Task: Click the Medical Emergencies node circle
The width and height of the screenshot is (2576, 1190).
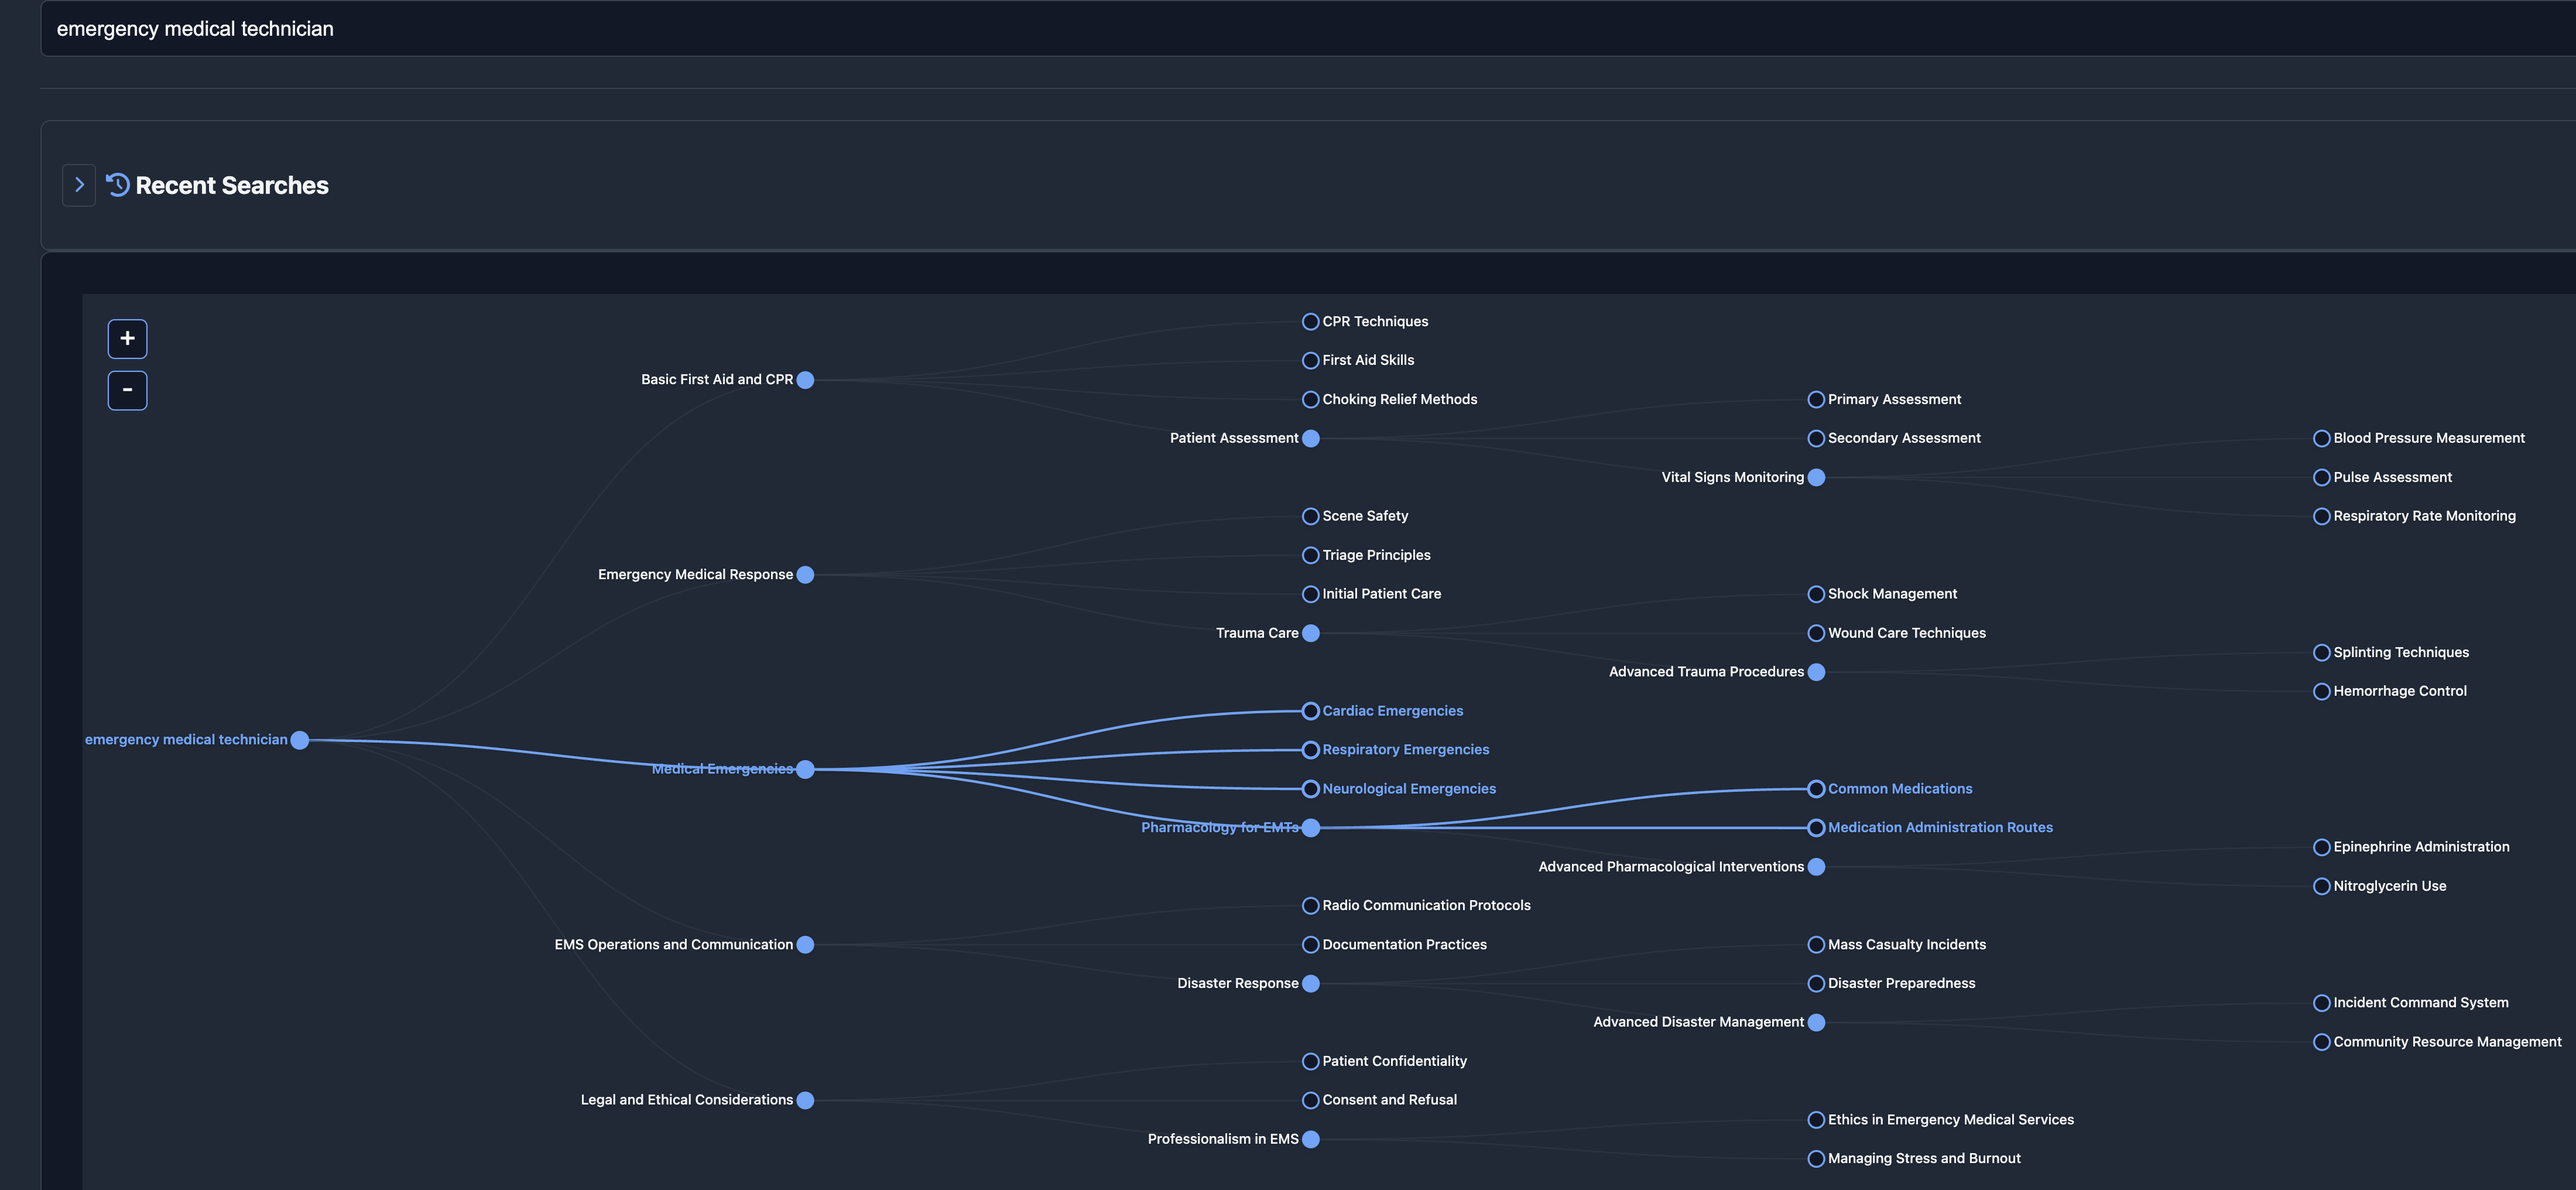Action: [806, 769]
